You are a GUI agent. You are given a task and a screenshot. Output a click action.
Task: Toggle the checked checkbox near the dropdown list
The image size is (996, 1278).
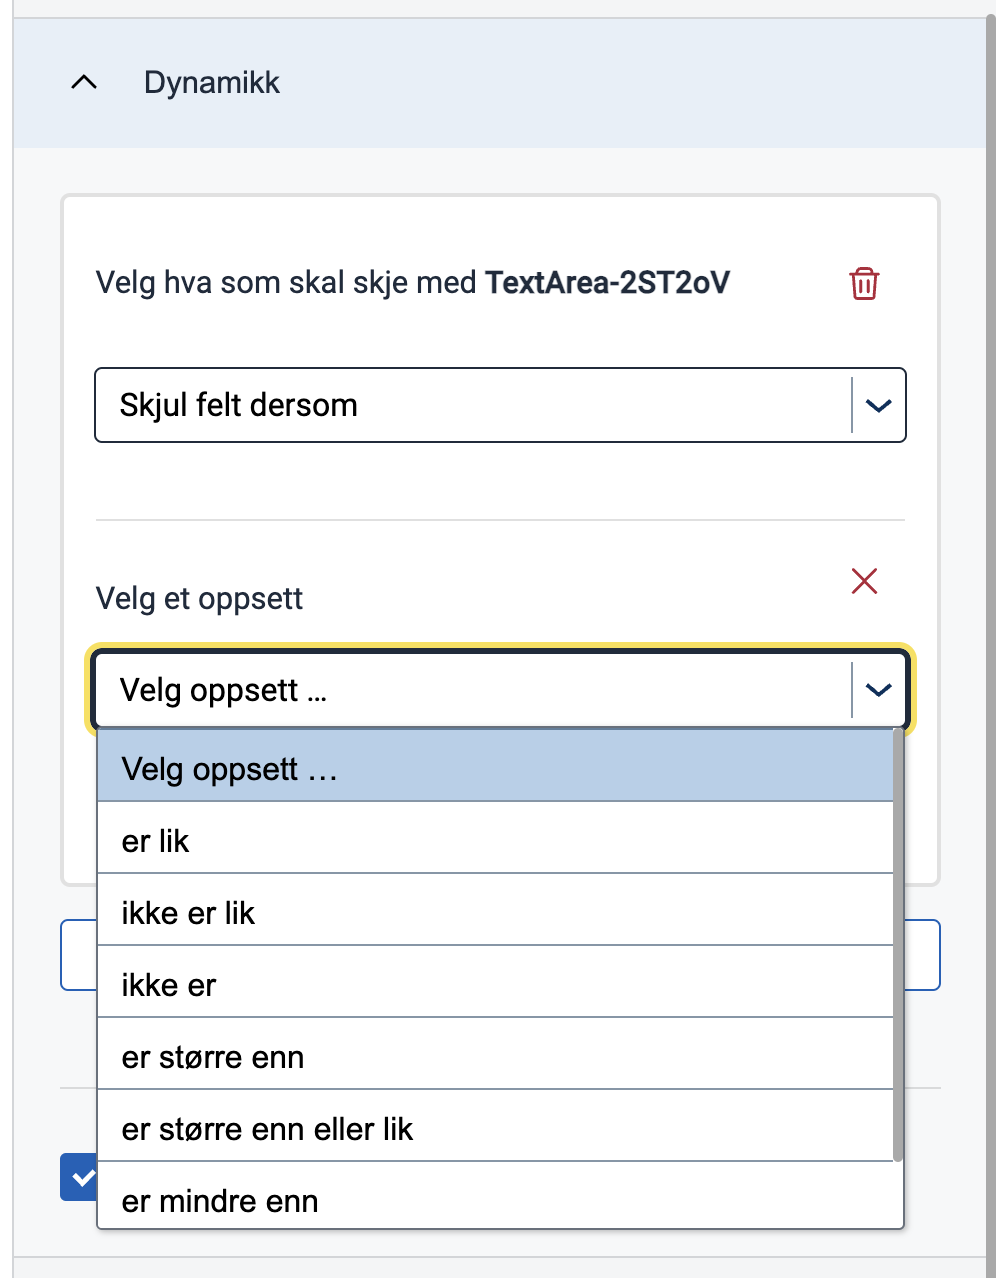[x=80, y=1177]
